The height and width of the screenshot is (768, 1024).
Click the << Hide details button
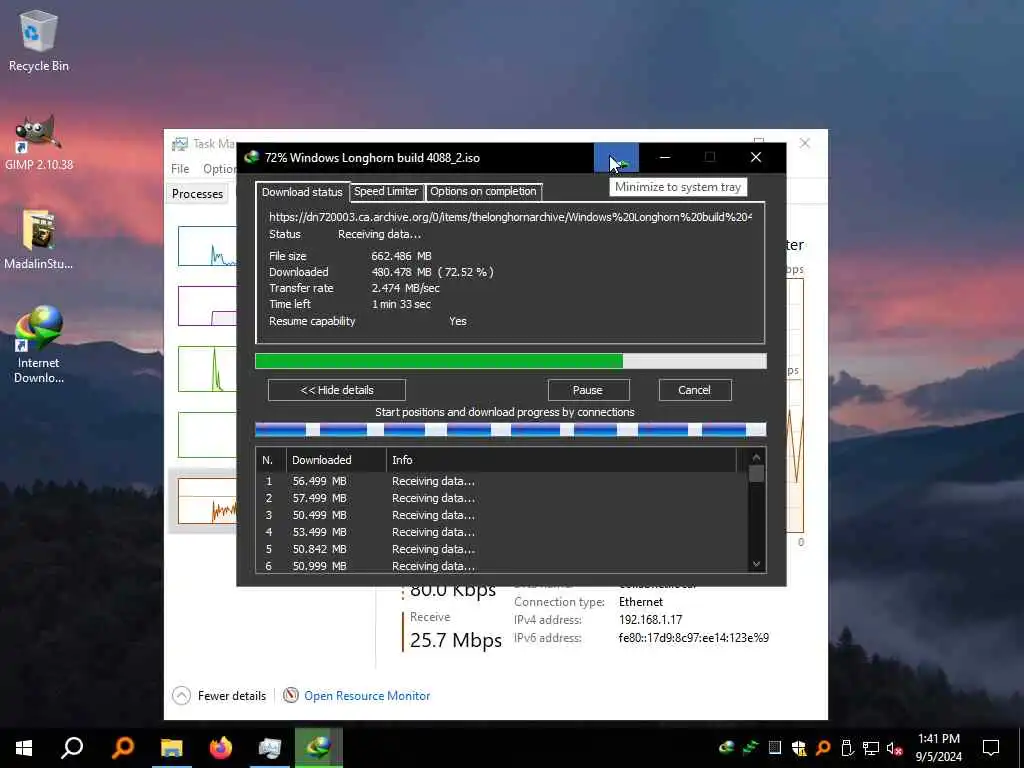click(337, 390)
